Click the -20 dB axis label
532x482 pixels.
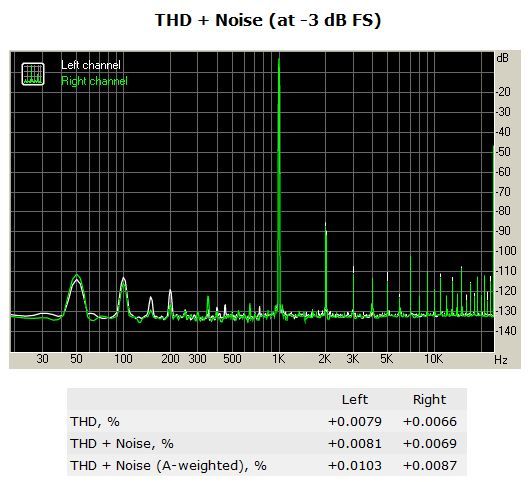click(503, 92)
